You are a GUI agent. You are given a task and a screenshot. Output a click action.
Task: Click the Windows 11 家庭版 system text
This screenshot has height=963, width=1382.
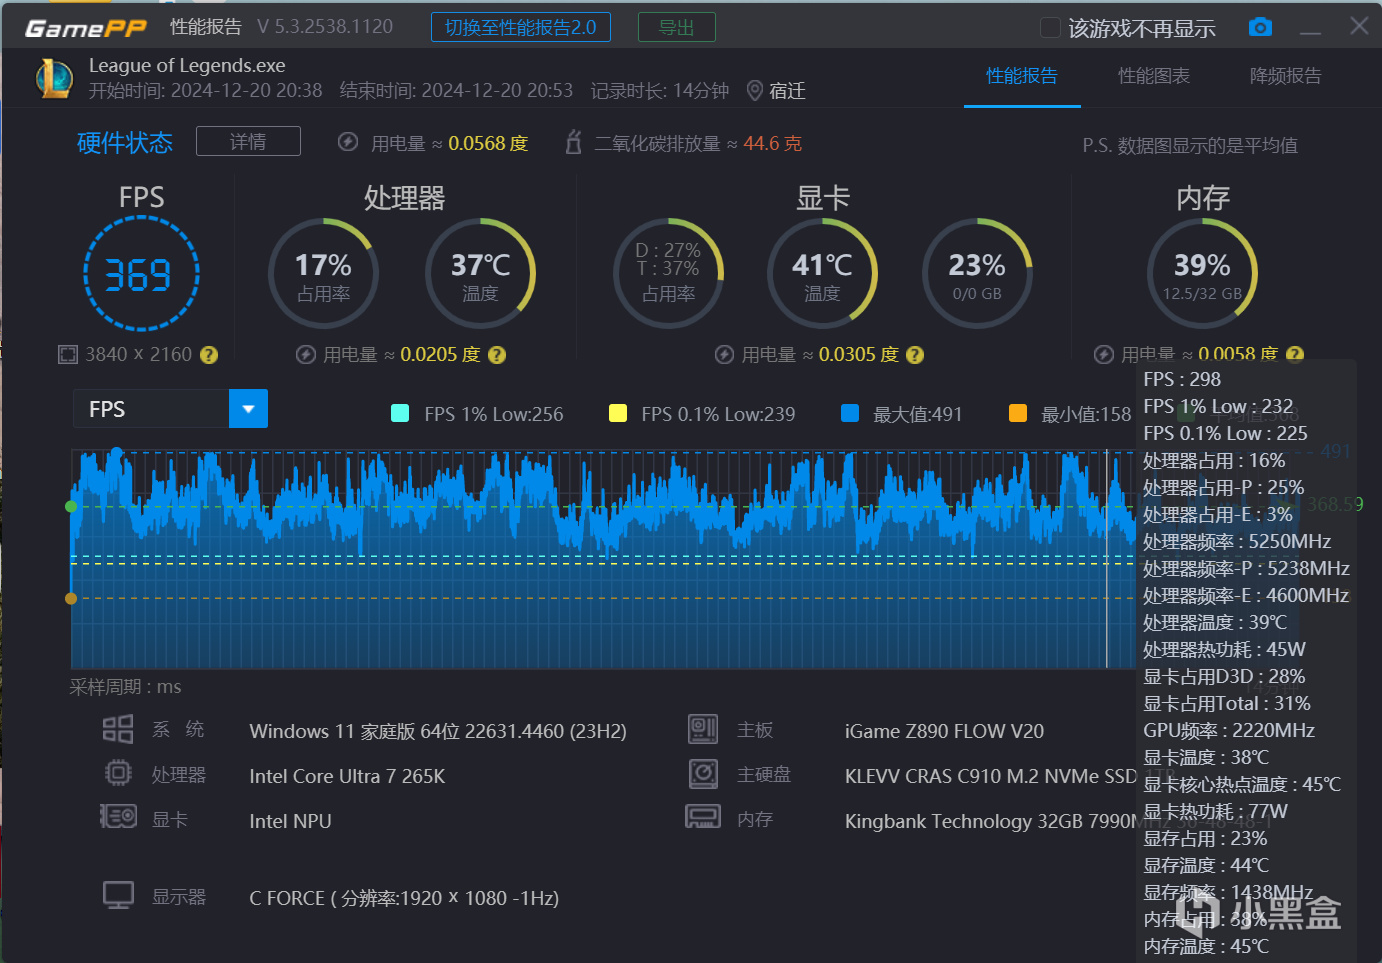pos(438,731)
